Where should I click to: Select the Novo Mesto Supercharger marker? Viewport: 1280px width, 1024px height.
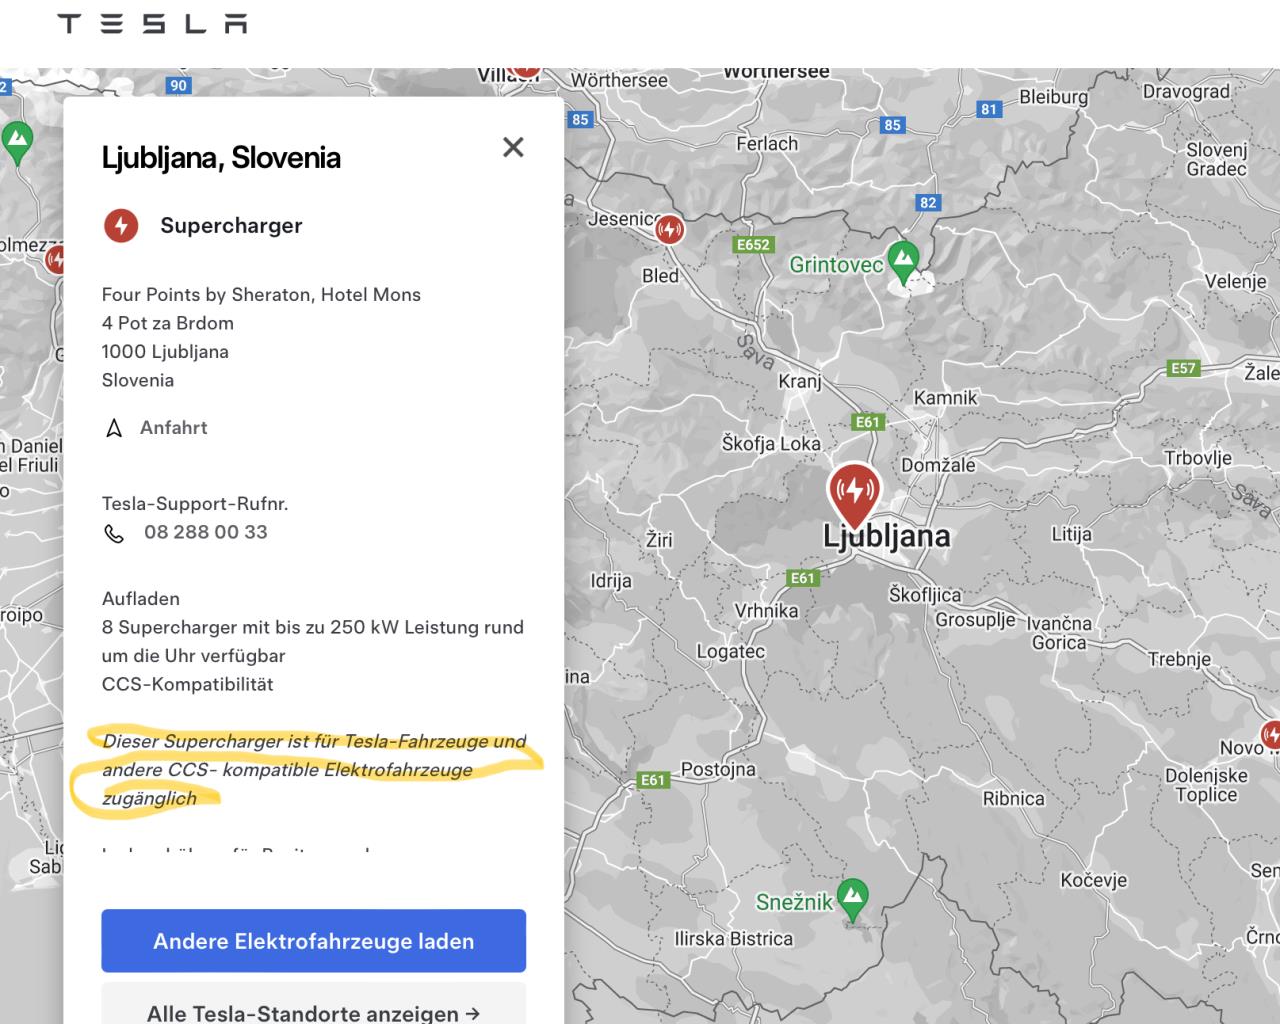tap(1271, 735)
